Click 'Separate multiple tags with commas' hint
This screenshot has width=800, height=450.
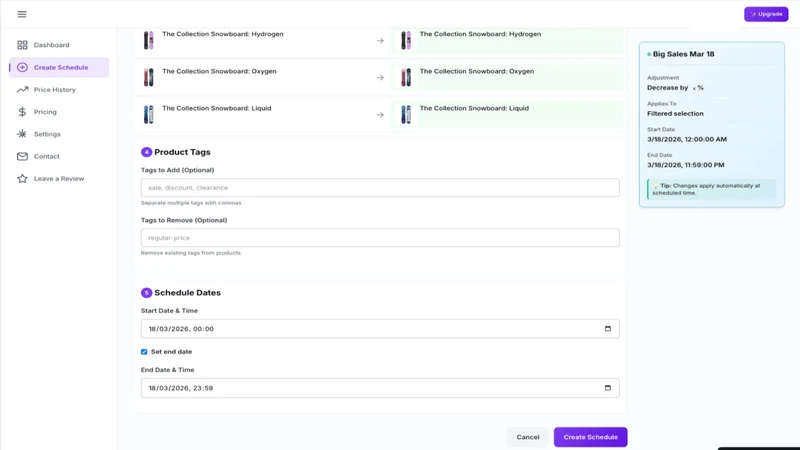point(191,203)
